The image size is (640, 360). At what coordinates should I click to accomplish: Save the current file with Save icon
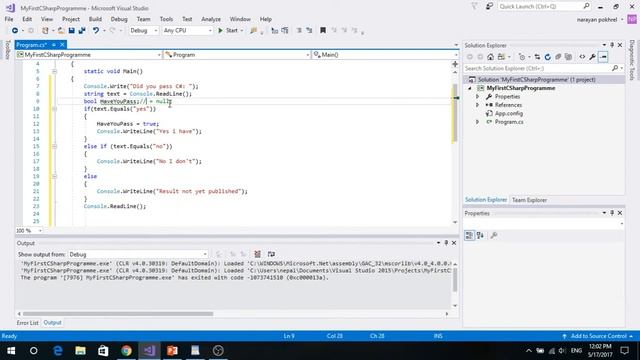[71, 31]
